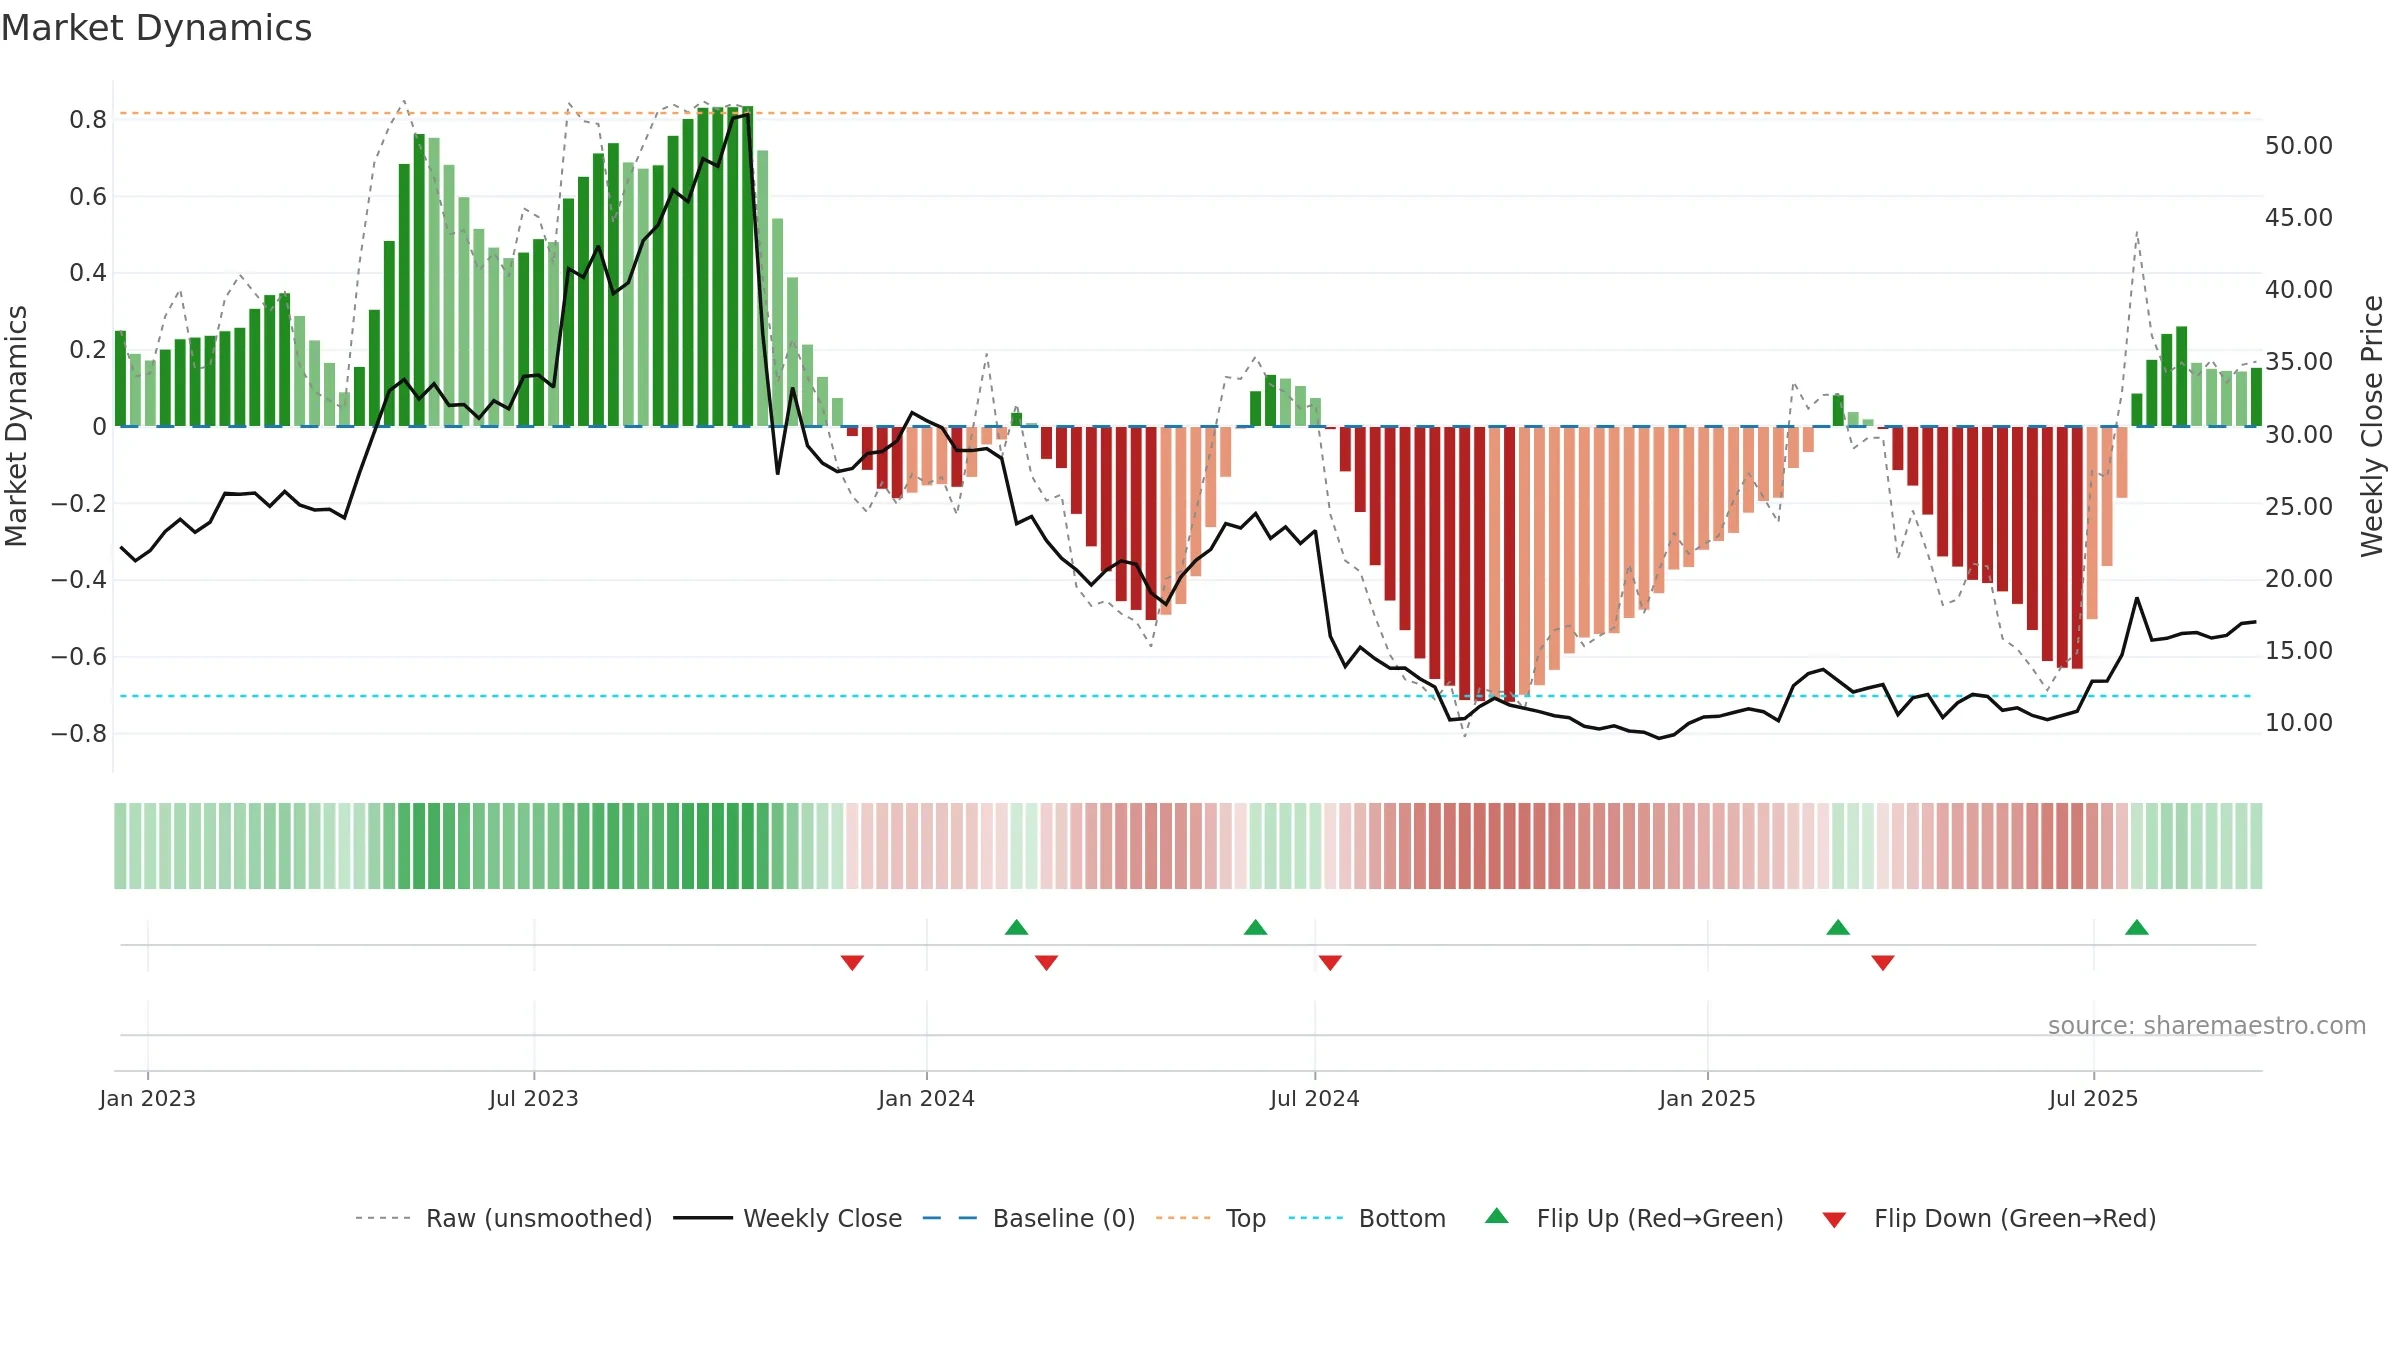Click the Jan 2025 x-axis label

[x=1707, y=1098]
